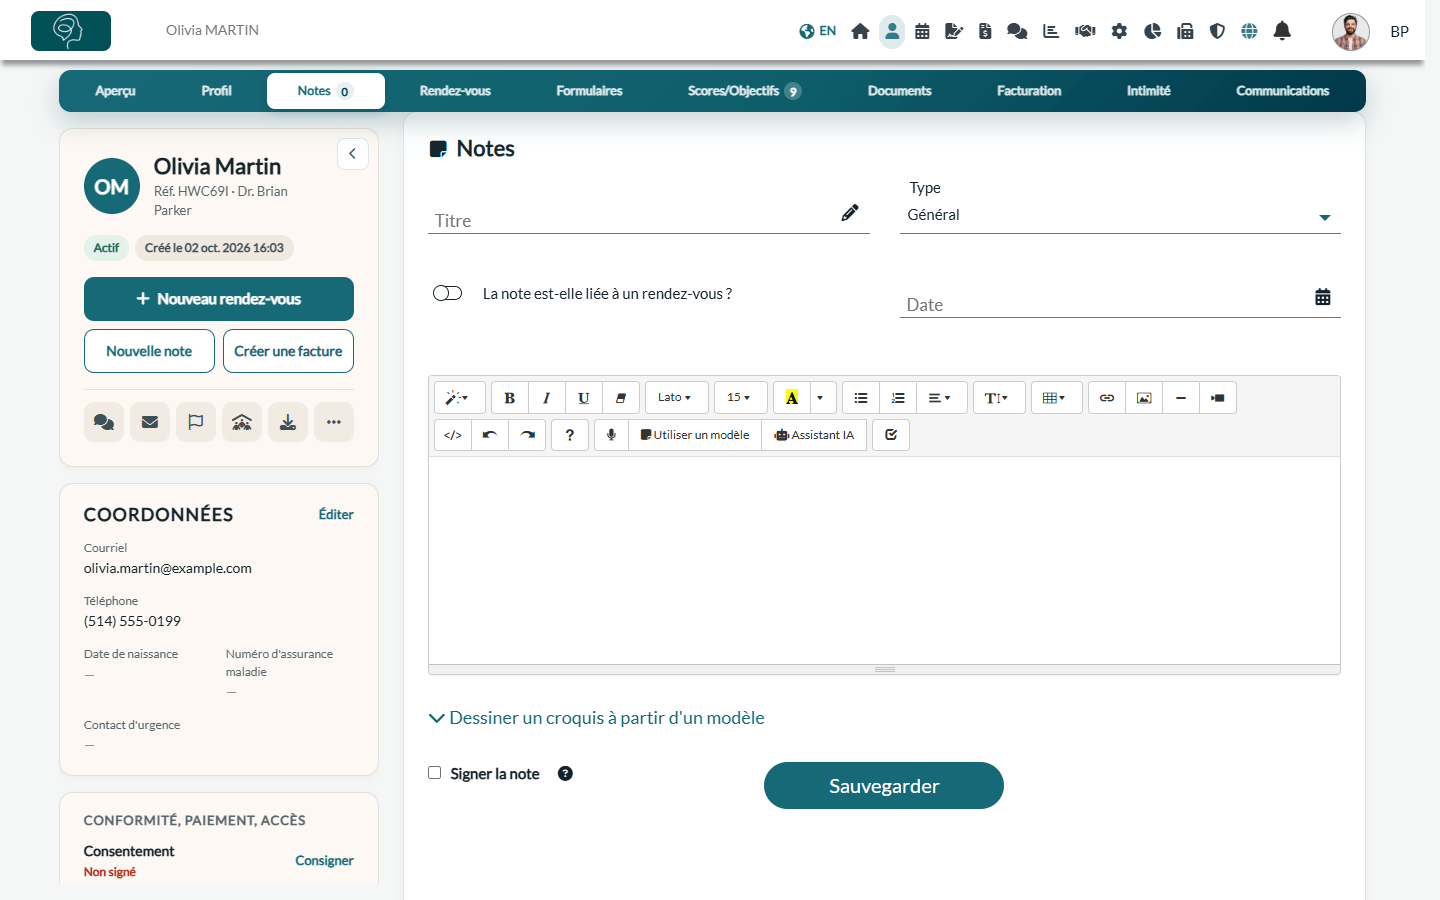Image resolution: width=1440 pixels, height=900 pixels.
Task: Open the highlight color dropdown arrow
Action: pyautogui.click(x=822, y=398)
